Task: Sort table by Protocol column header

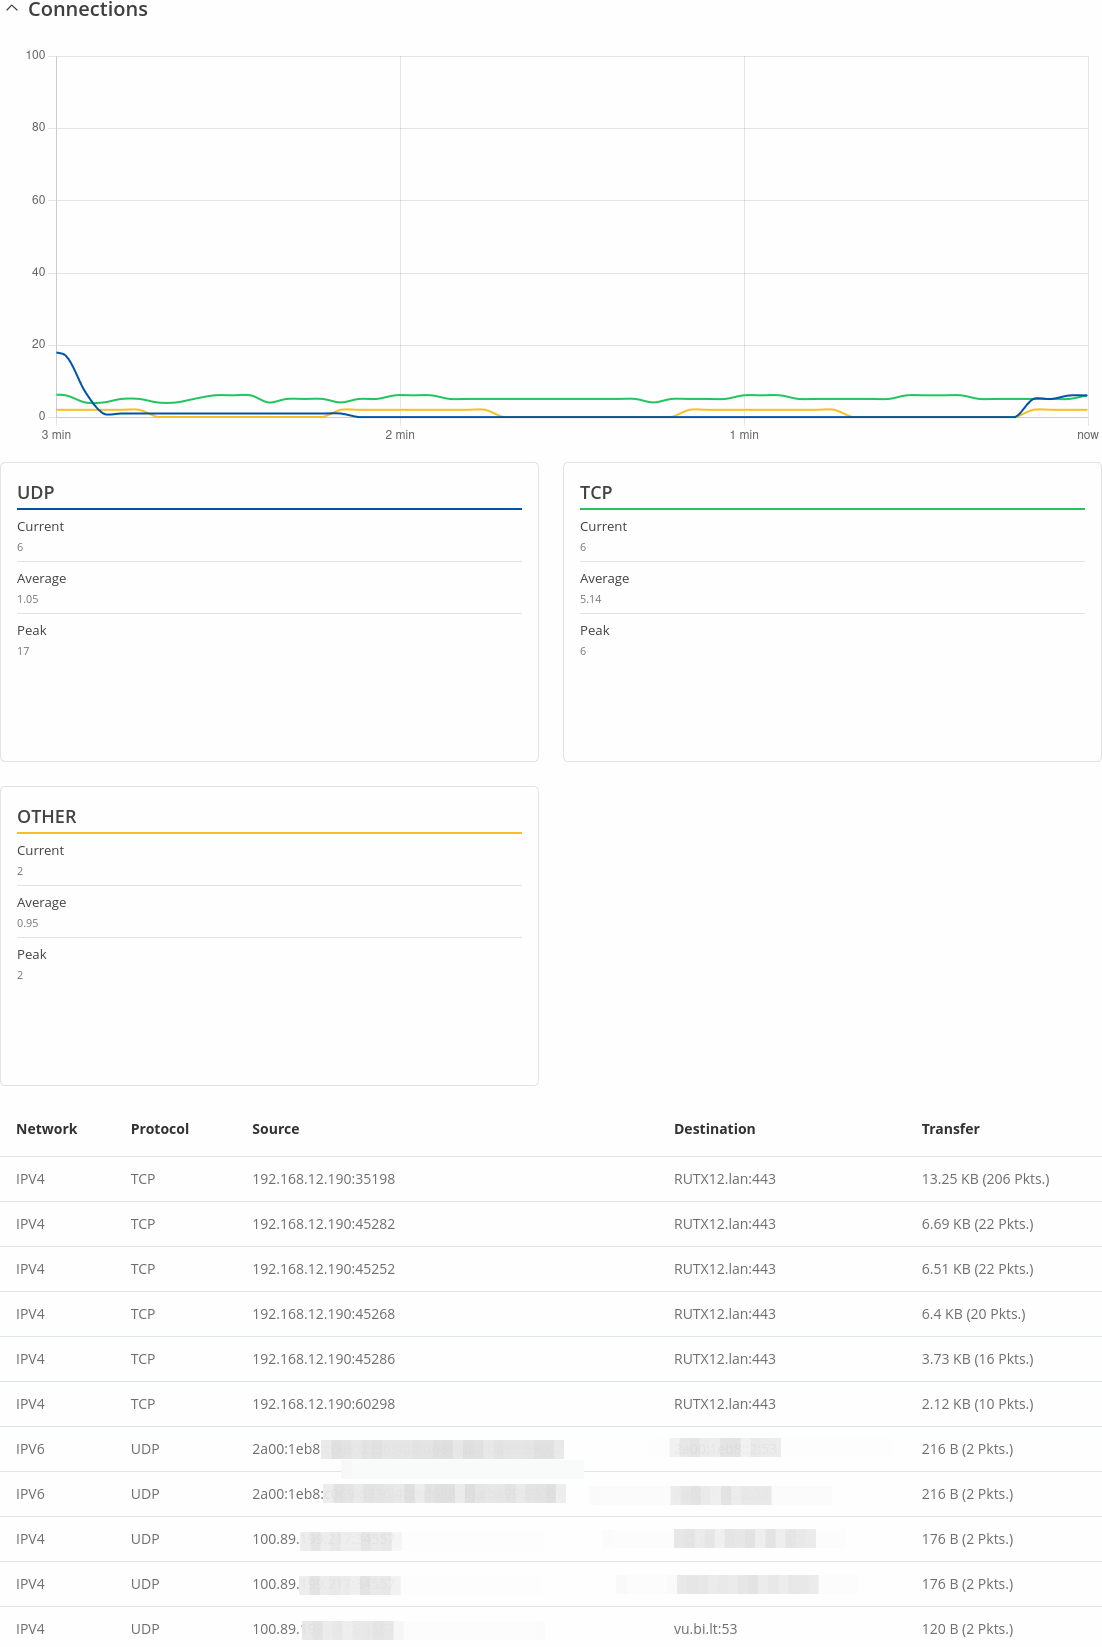Action: click(160, 1129)
